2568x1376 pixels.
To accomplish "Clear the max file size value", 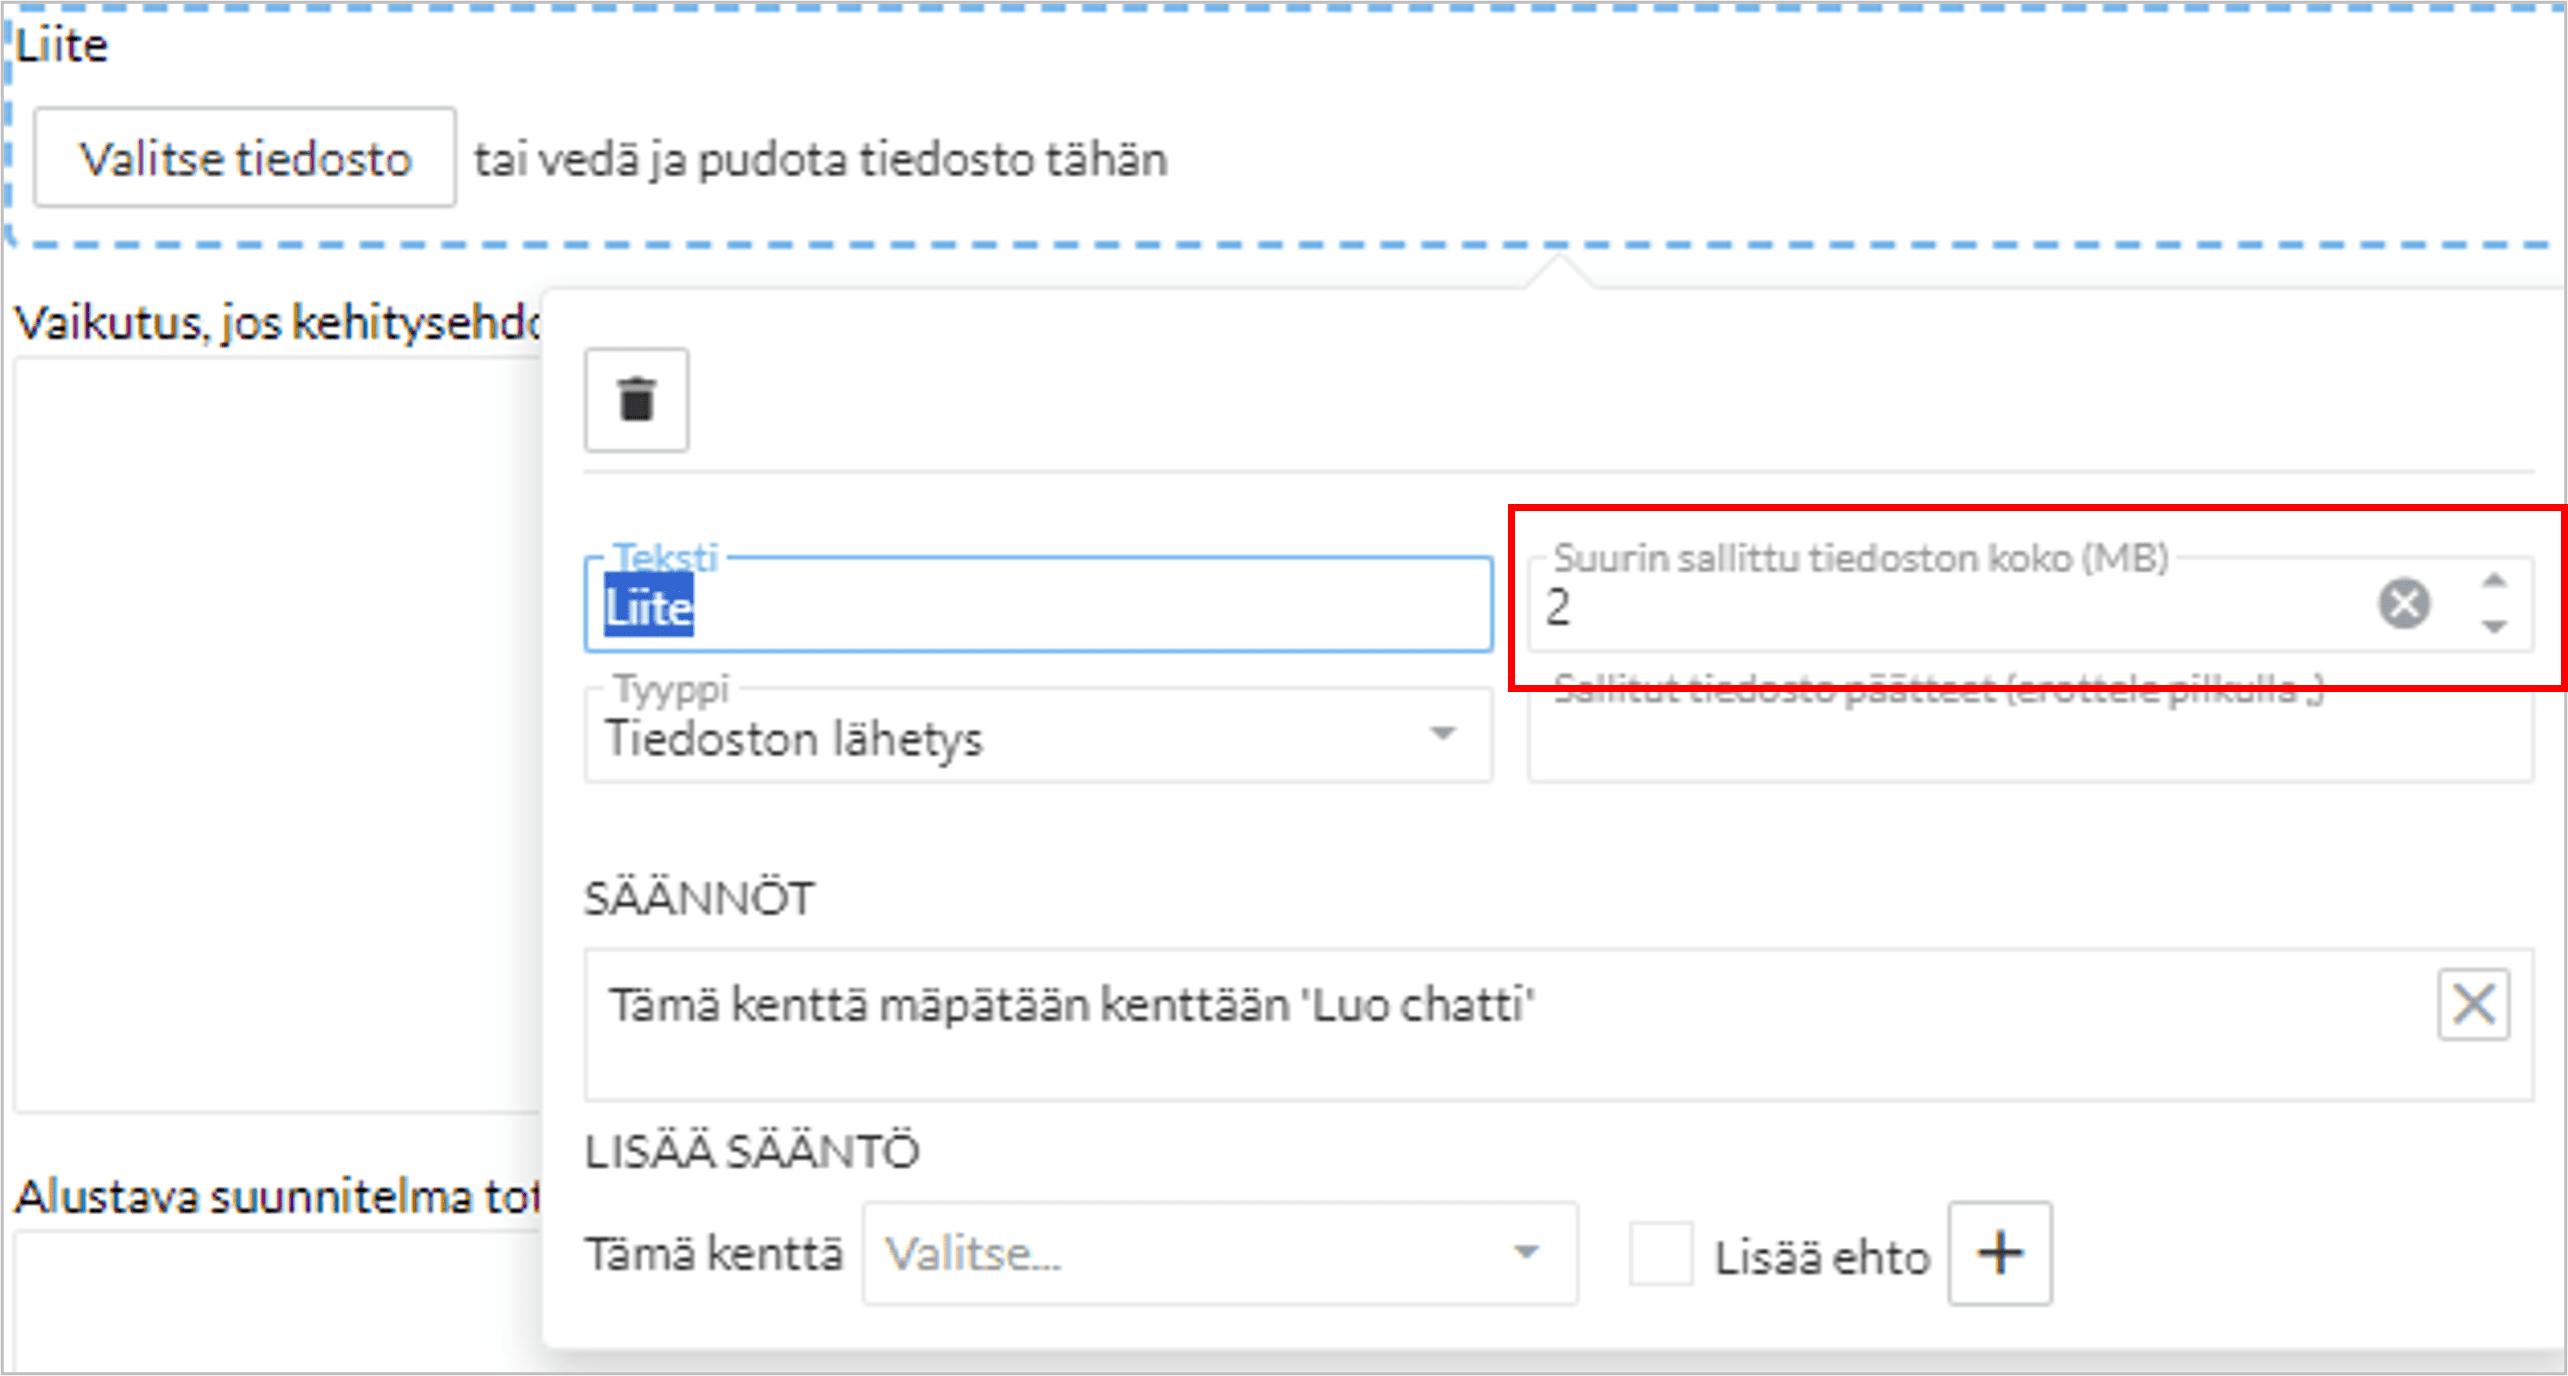I will click(2404, 604).
